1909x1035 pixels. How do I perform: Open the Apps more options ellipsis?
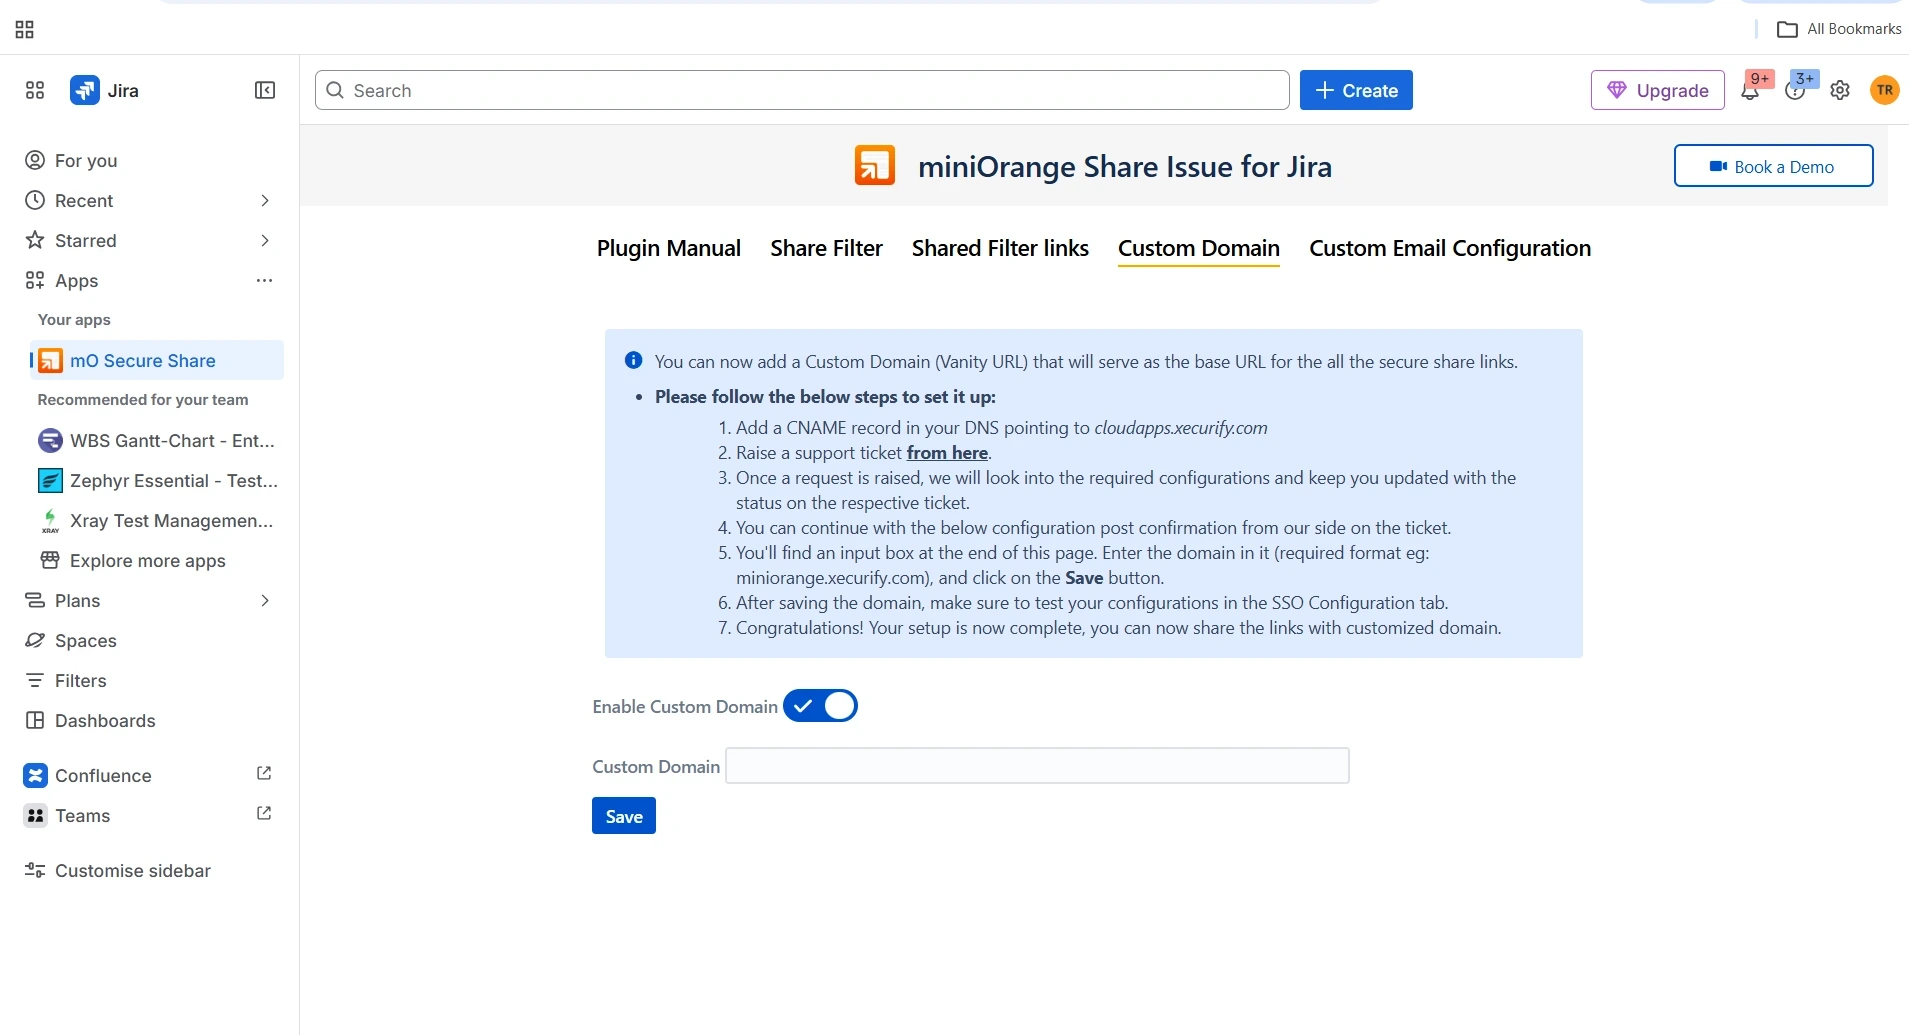click(264, 280)
